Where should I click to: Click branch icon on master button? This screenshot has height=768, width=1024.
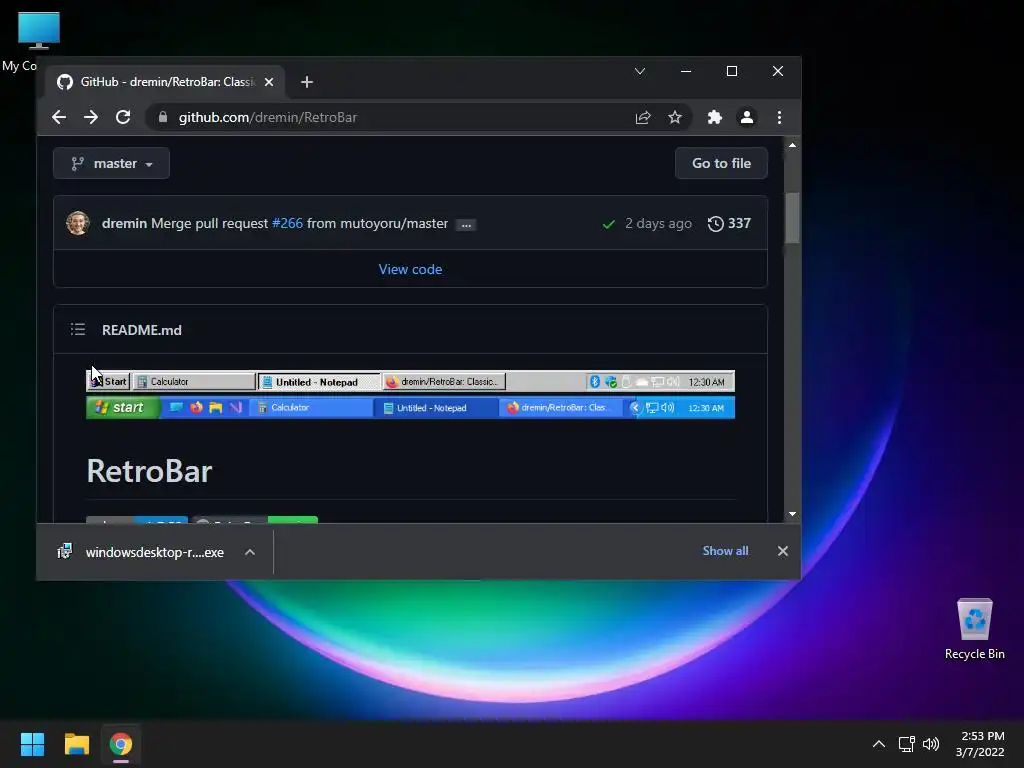coord(78,163)
